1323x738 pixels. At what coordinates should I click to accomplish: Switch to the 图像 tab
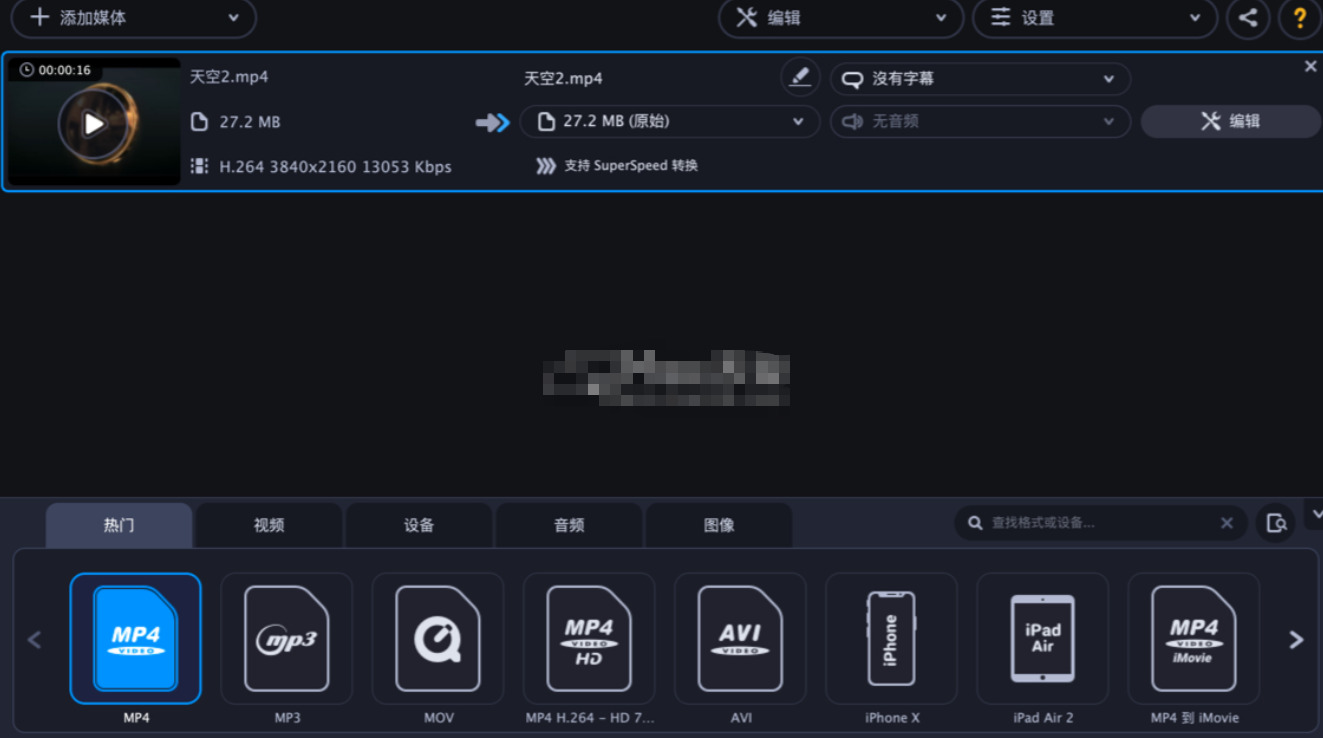(719, 525)
